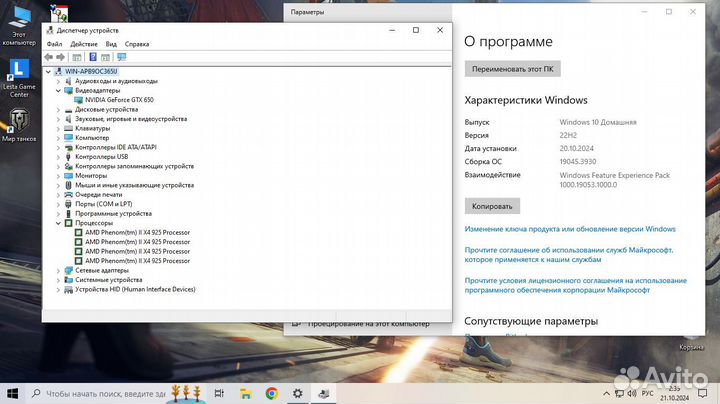Open the notification center icon
The width and height of the screenshot is (720, 404).
pyautogui.click(x=702, y=393)
